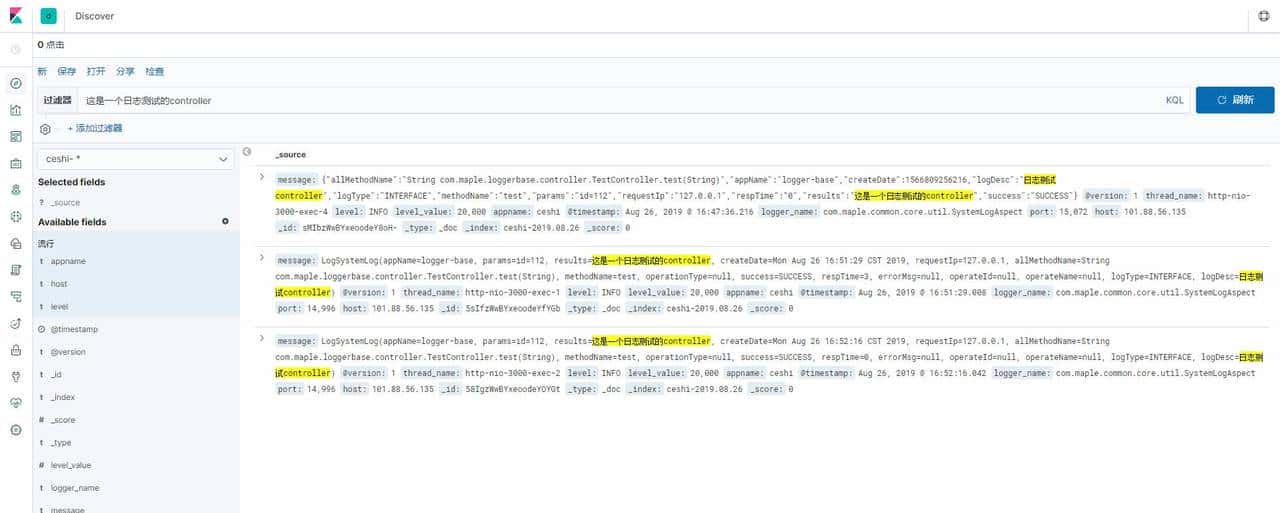
Task: Collapse the fields sidebar with arrow icon
Action: click(x=247, y=152)
